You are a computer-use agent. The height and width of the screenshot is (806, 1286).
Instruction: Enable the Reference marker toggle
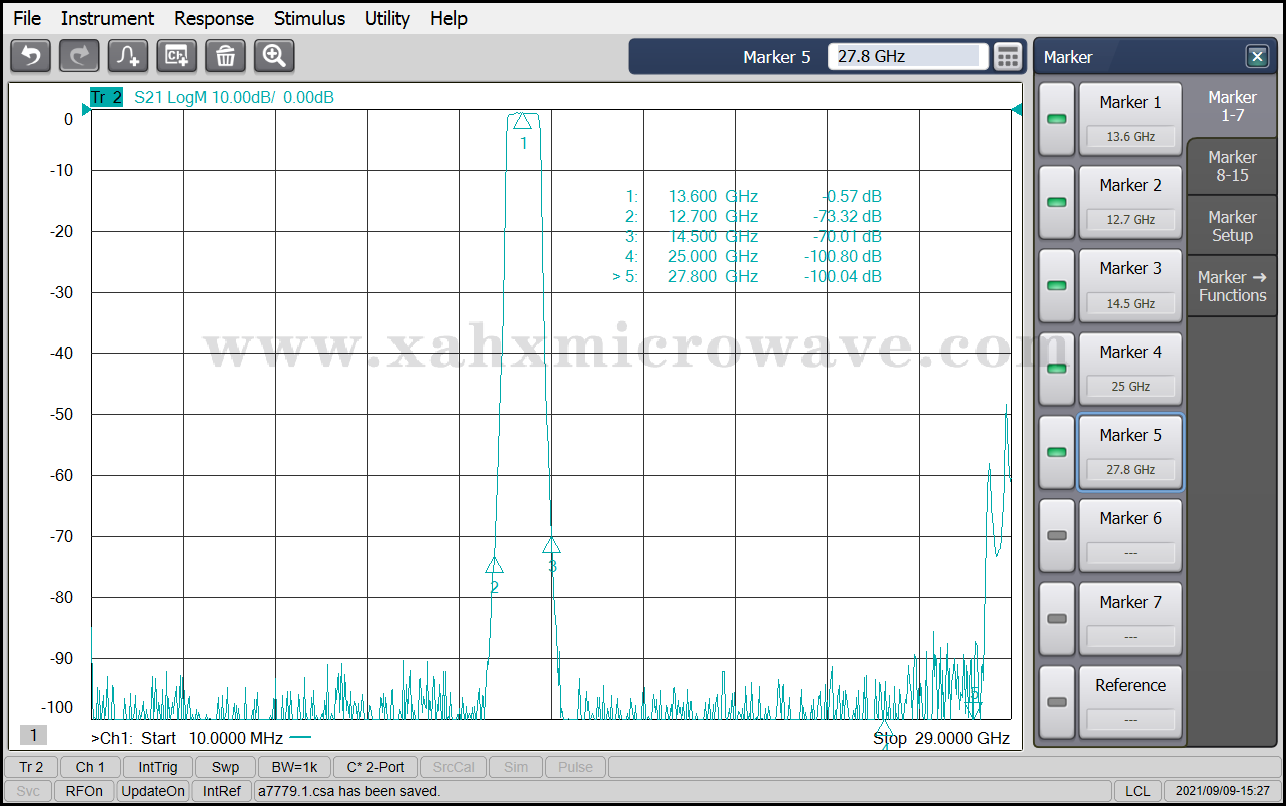point(1057,702)
